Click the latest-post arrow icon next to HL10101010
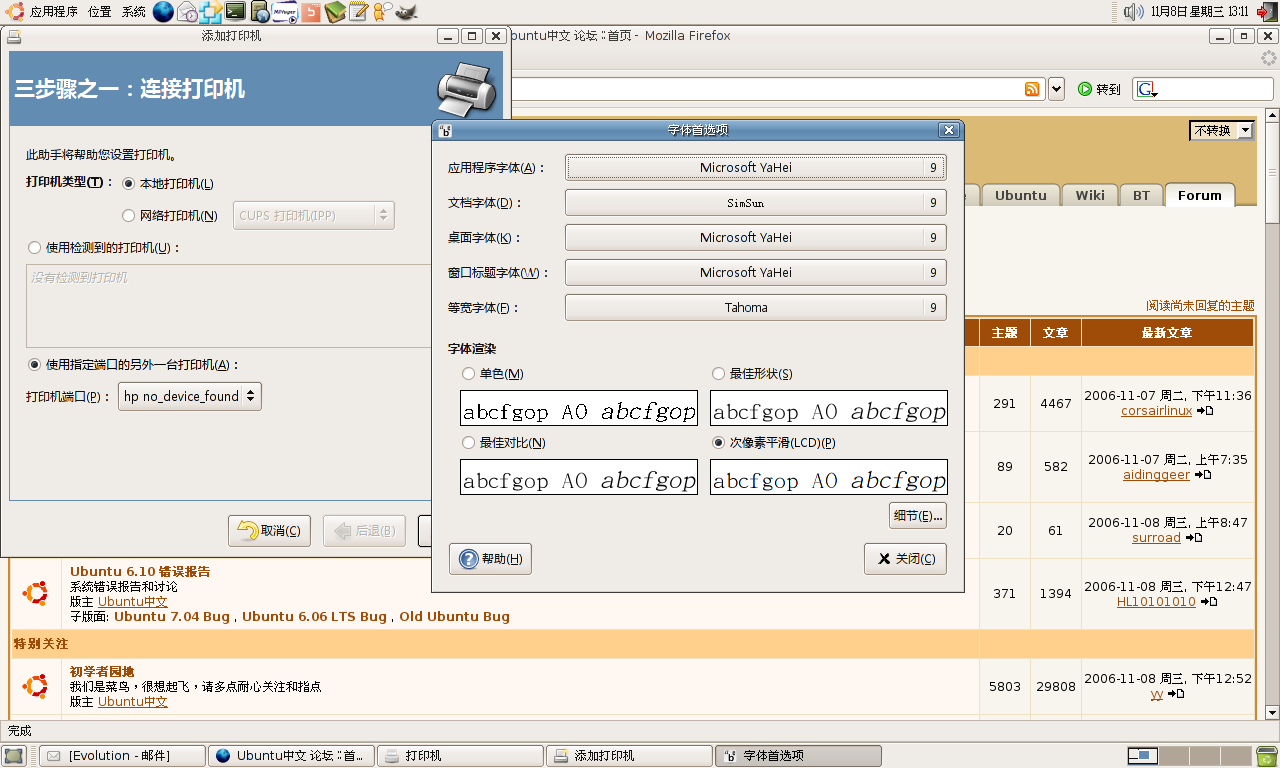The width and height of the screenshot is (1280, 768). (x=1209, y=602)
